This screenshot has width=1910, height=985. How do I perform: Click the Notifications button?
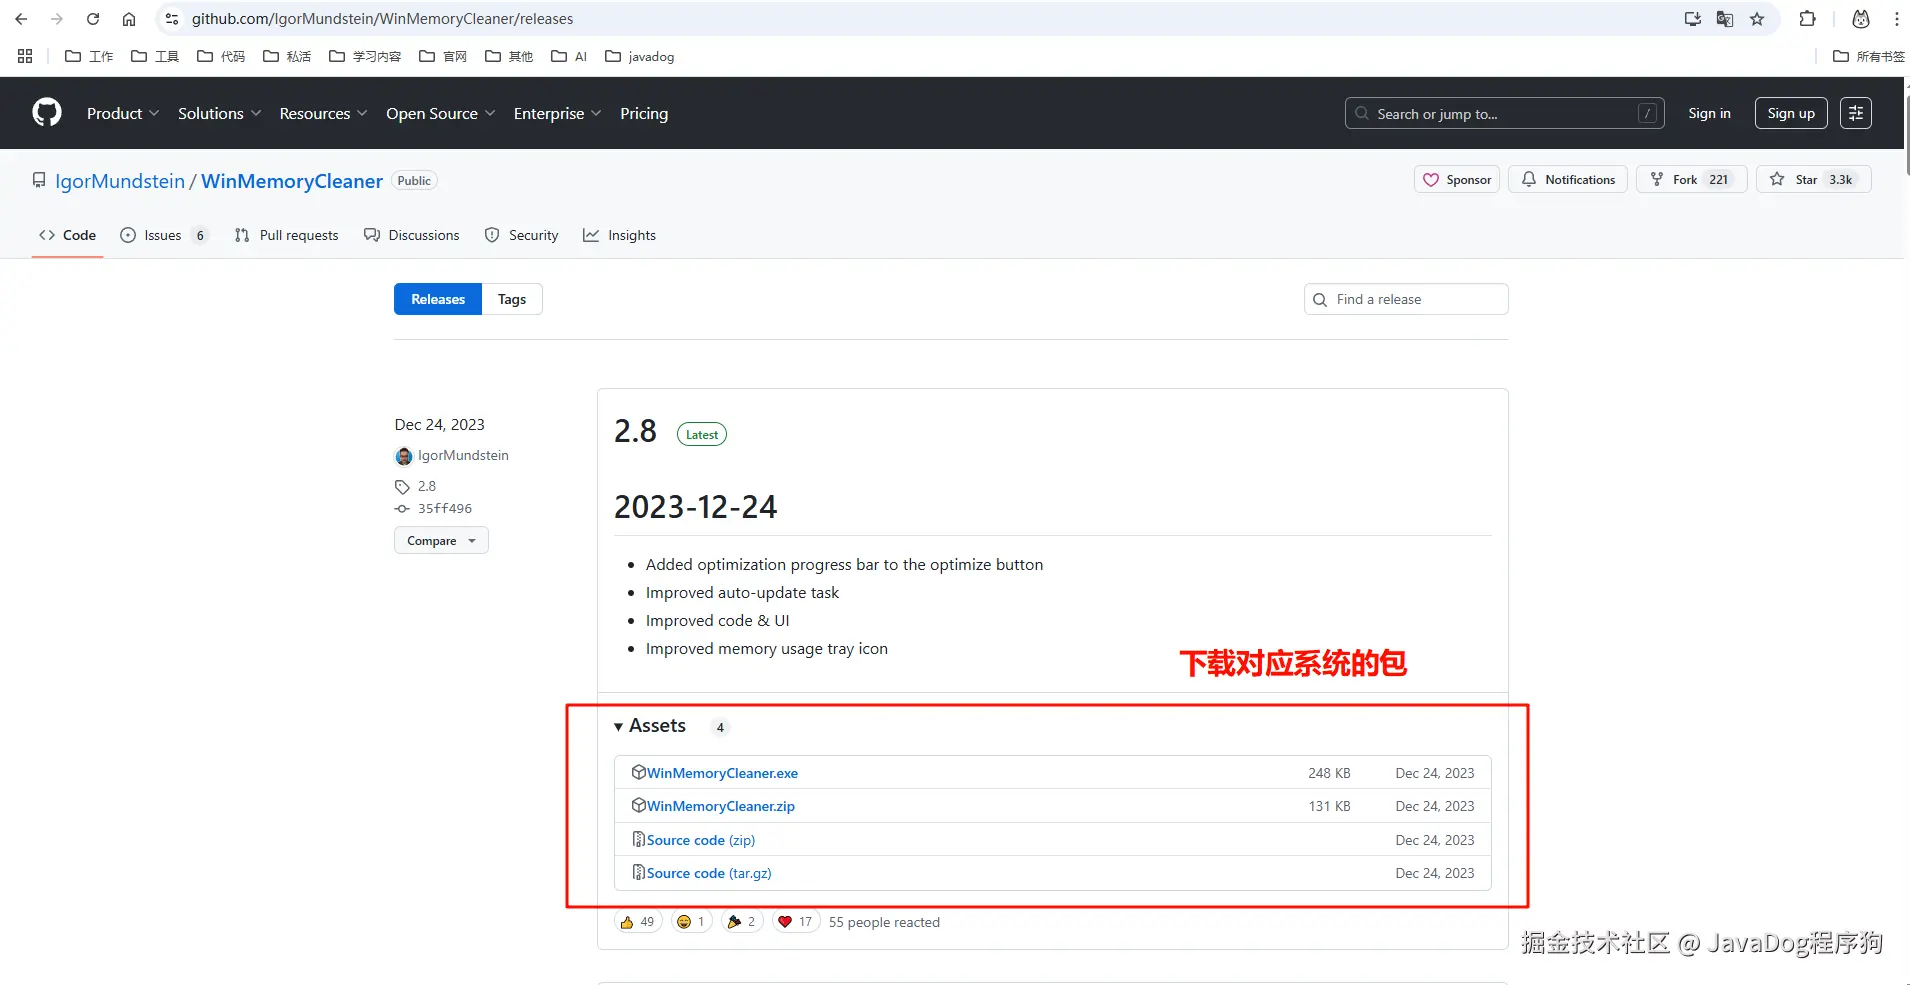coord(1568,179)
